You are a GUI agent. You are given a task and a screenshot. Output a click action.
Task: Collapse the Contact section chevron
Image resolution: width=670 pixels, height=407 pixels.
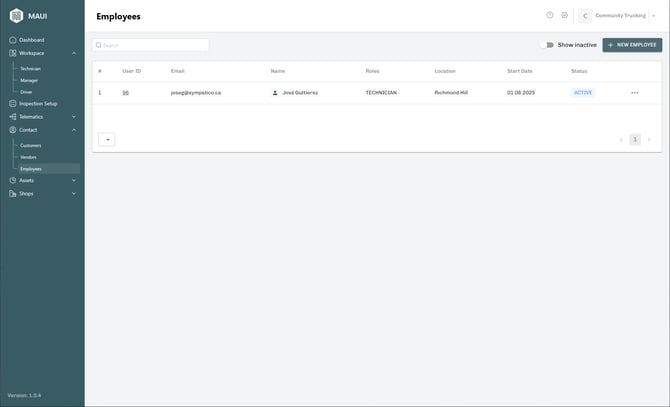(x=73, y=130)
